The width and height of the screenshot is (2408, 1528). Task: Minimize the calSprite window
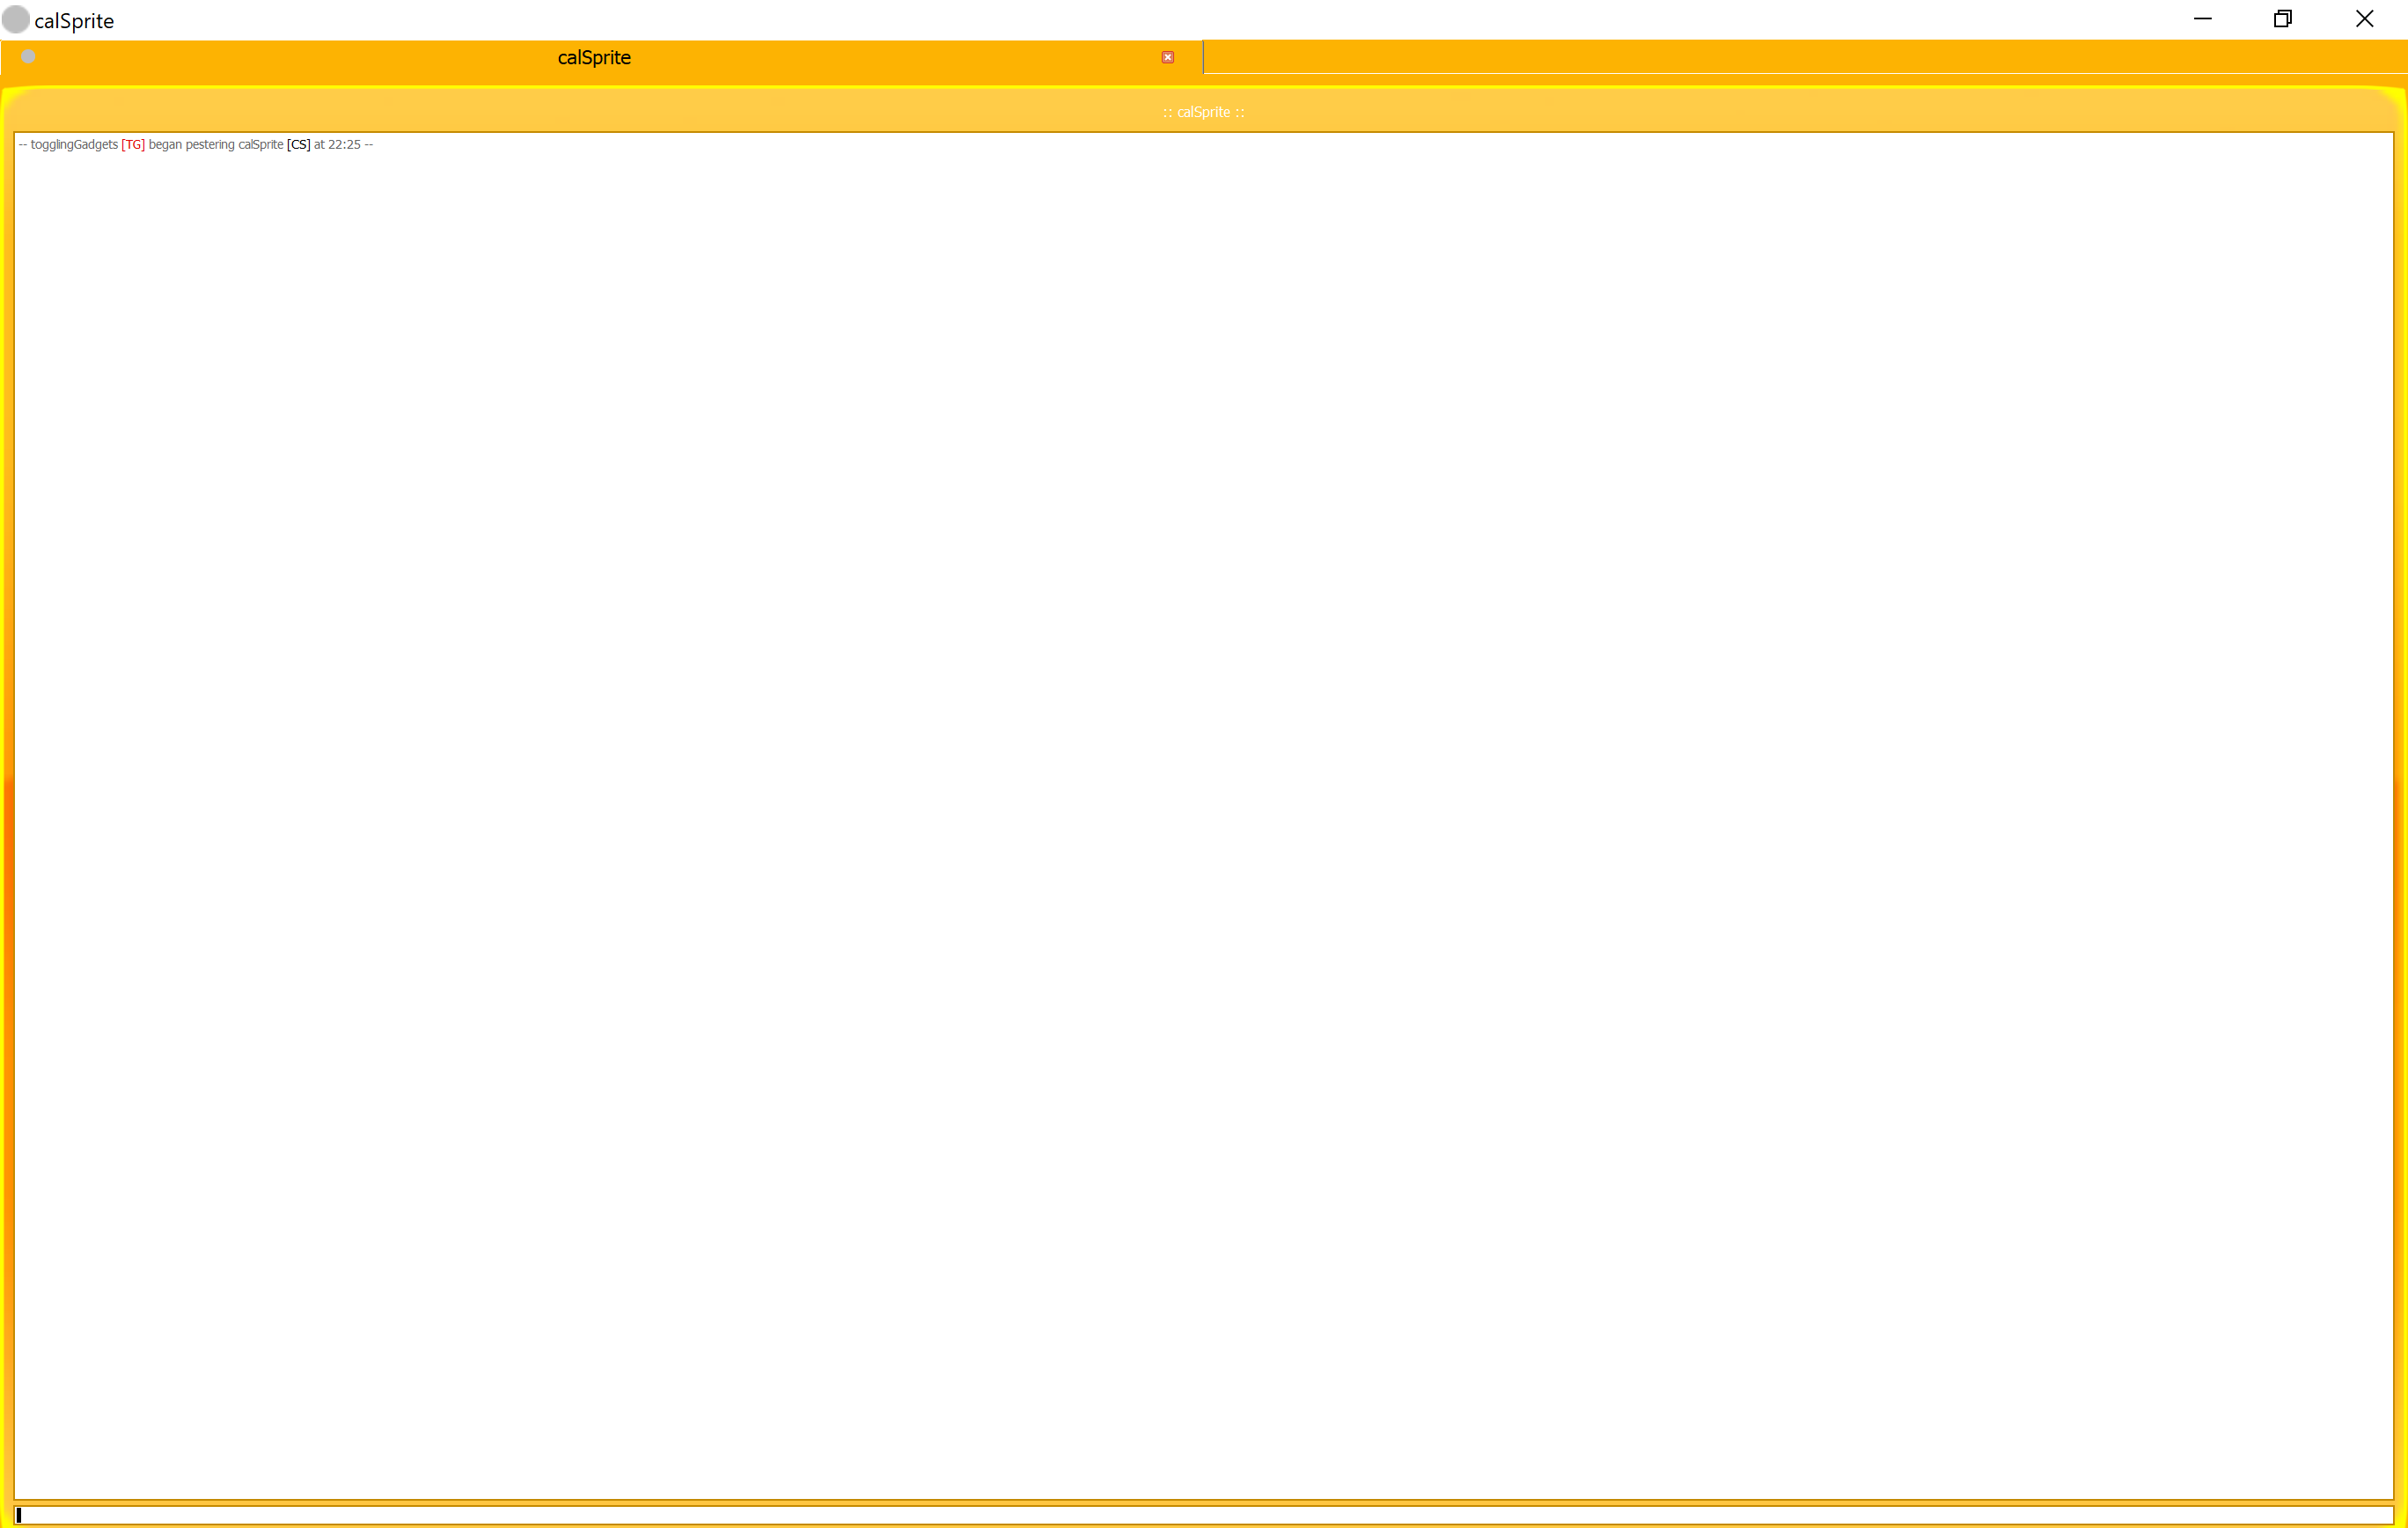(2202, 19)
